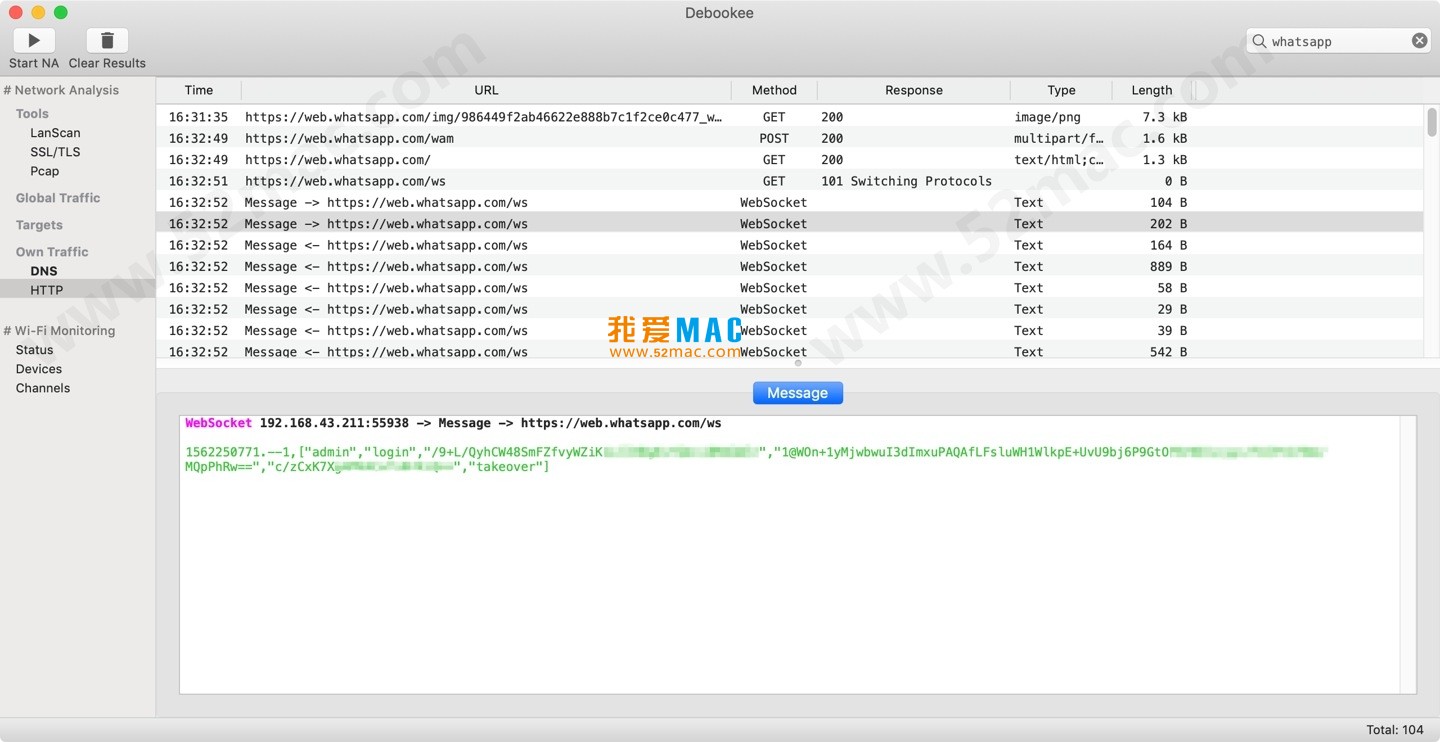This screenshot has width=1440, height=742.
Task: Click the magnifier icon in the search field
Action: tap(1259, 41)
